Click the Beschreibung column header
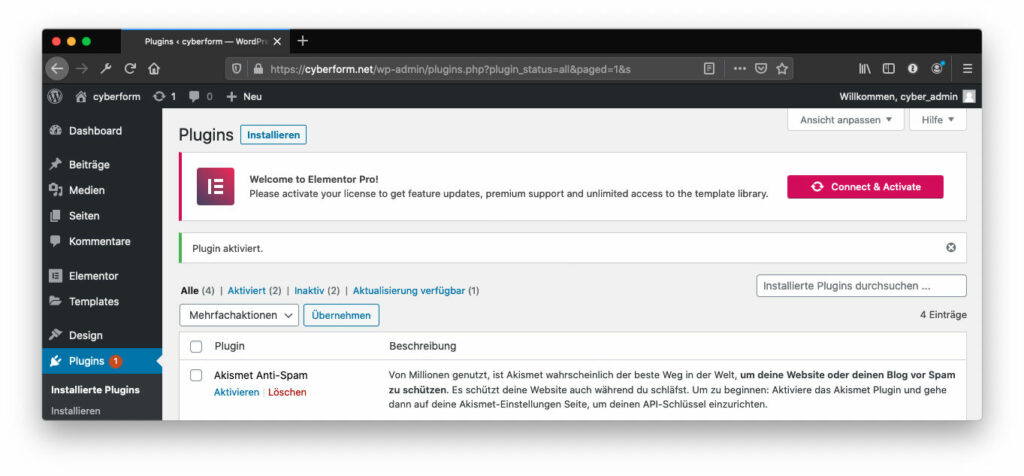 (x=423, y=346)
